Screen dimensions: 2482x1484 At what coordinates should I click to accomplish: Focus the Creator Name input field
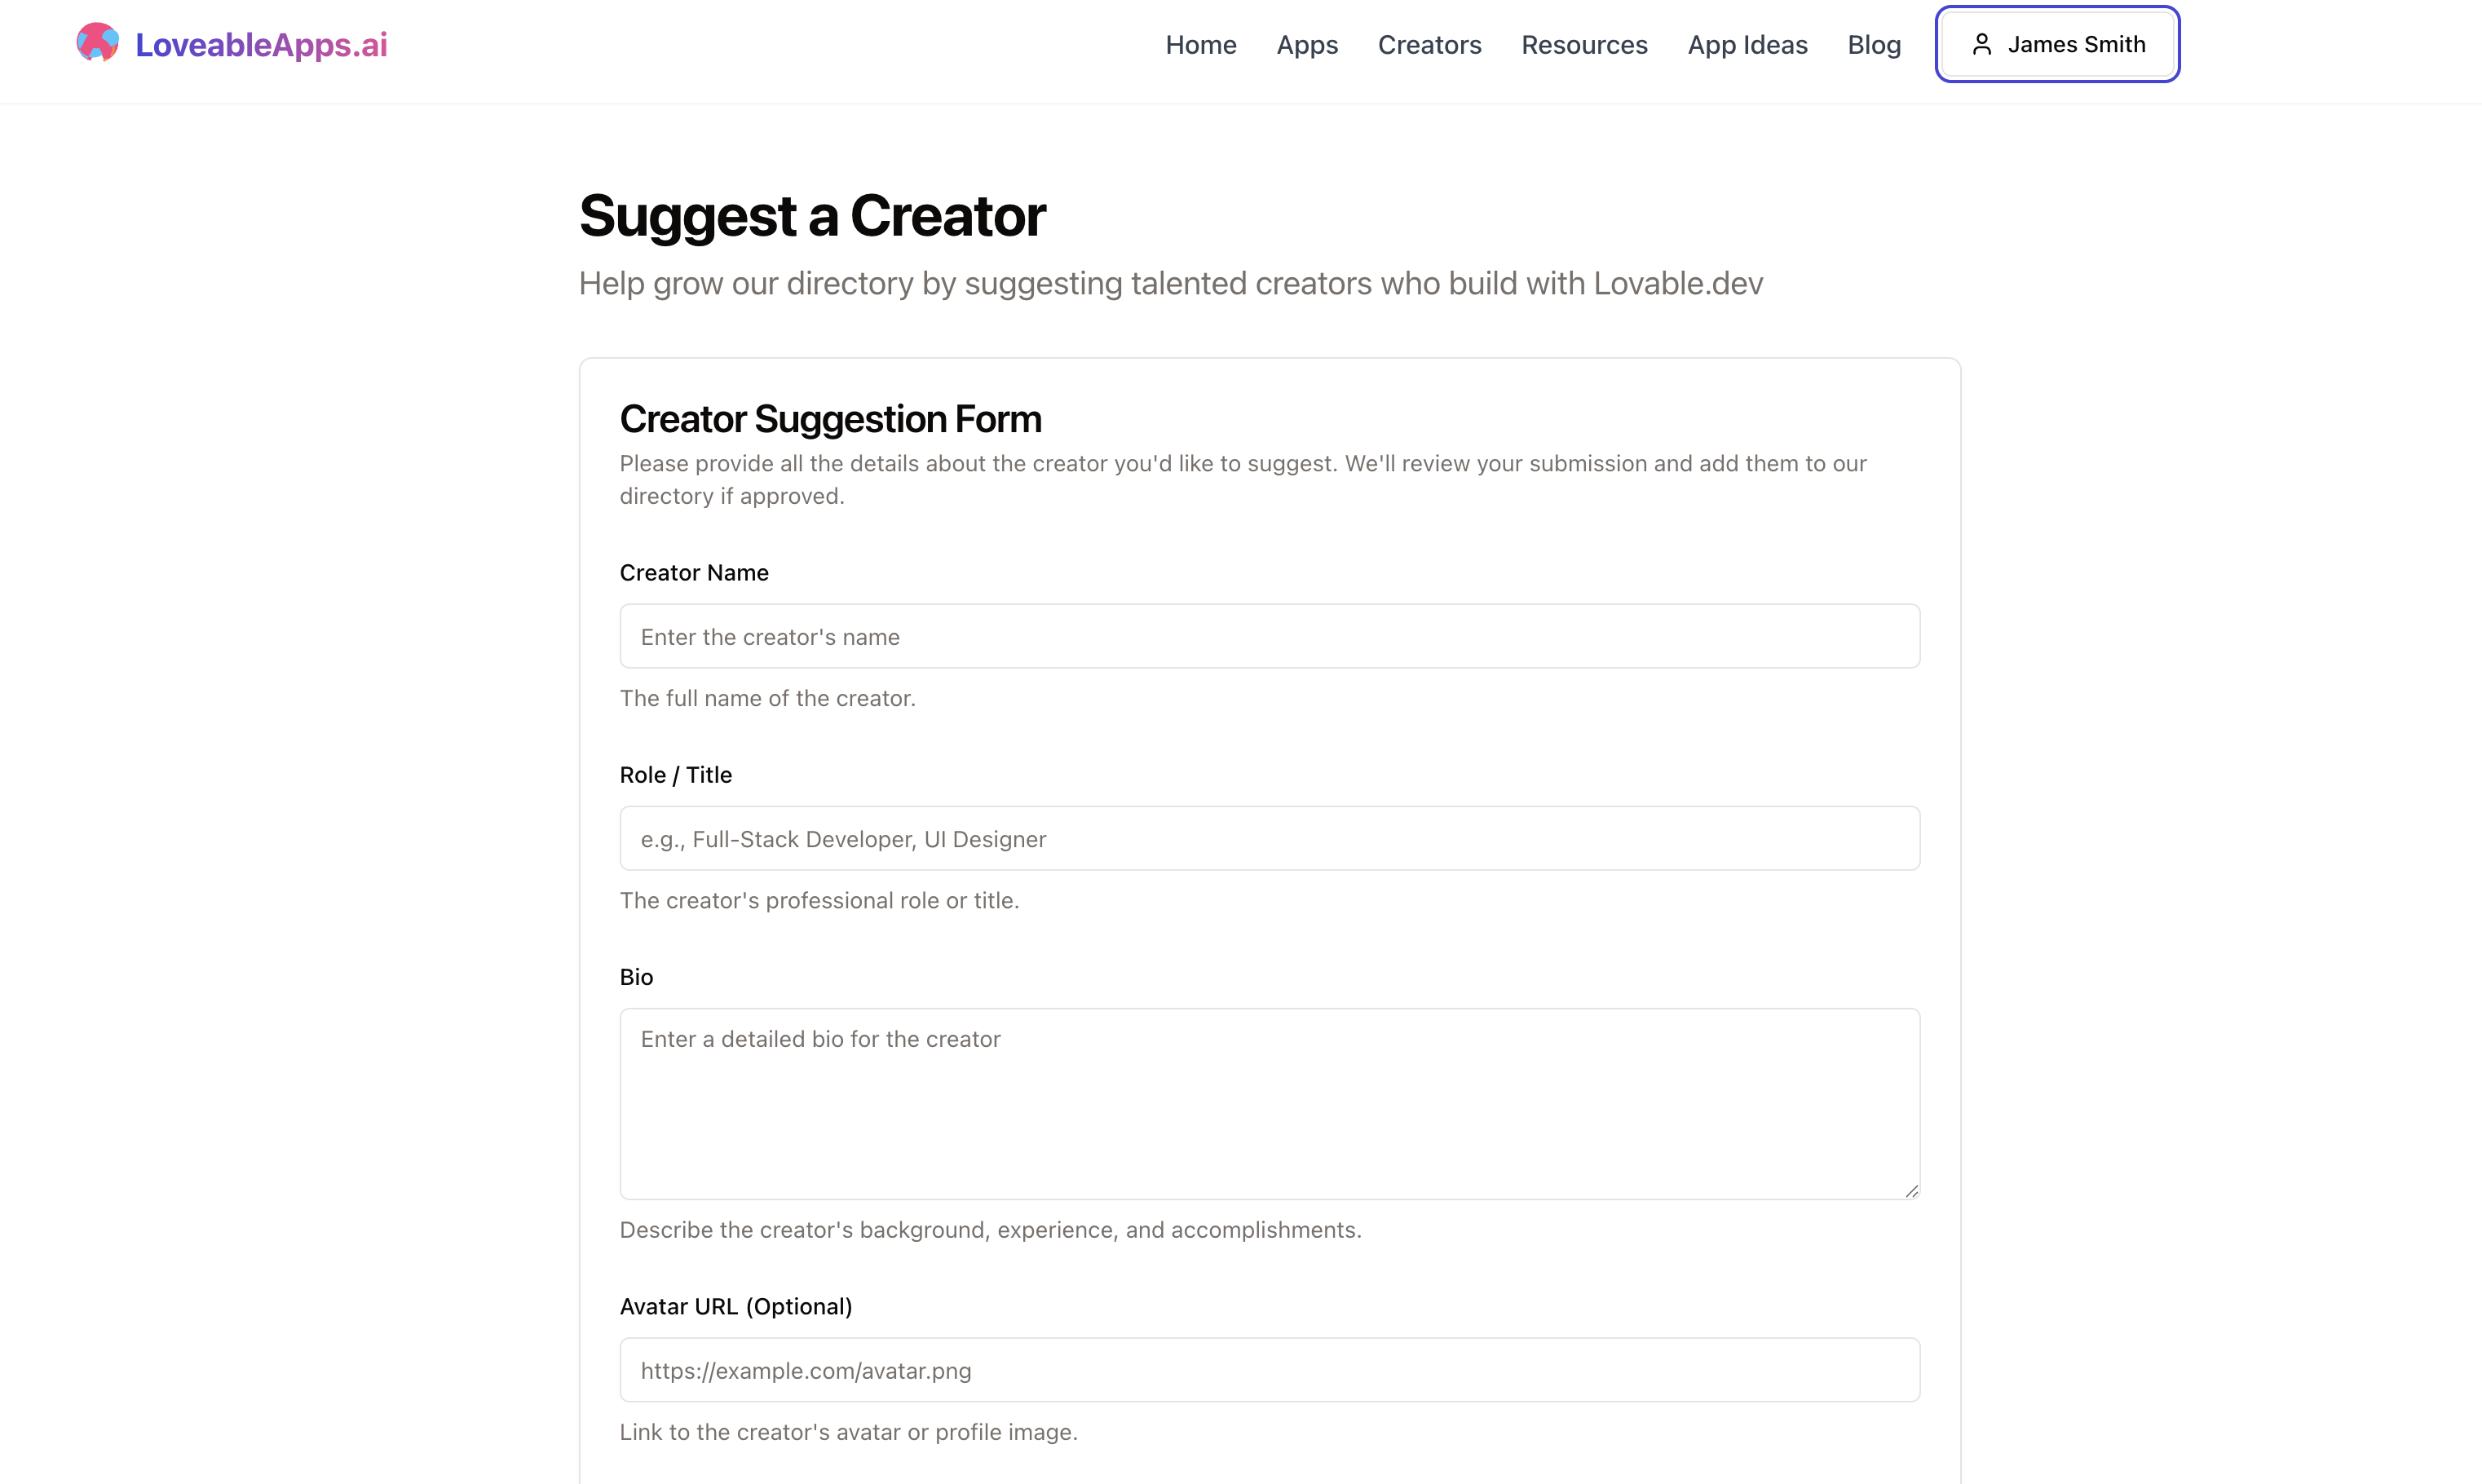coord(1269,636)
